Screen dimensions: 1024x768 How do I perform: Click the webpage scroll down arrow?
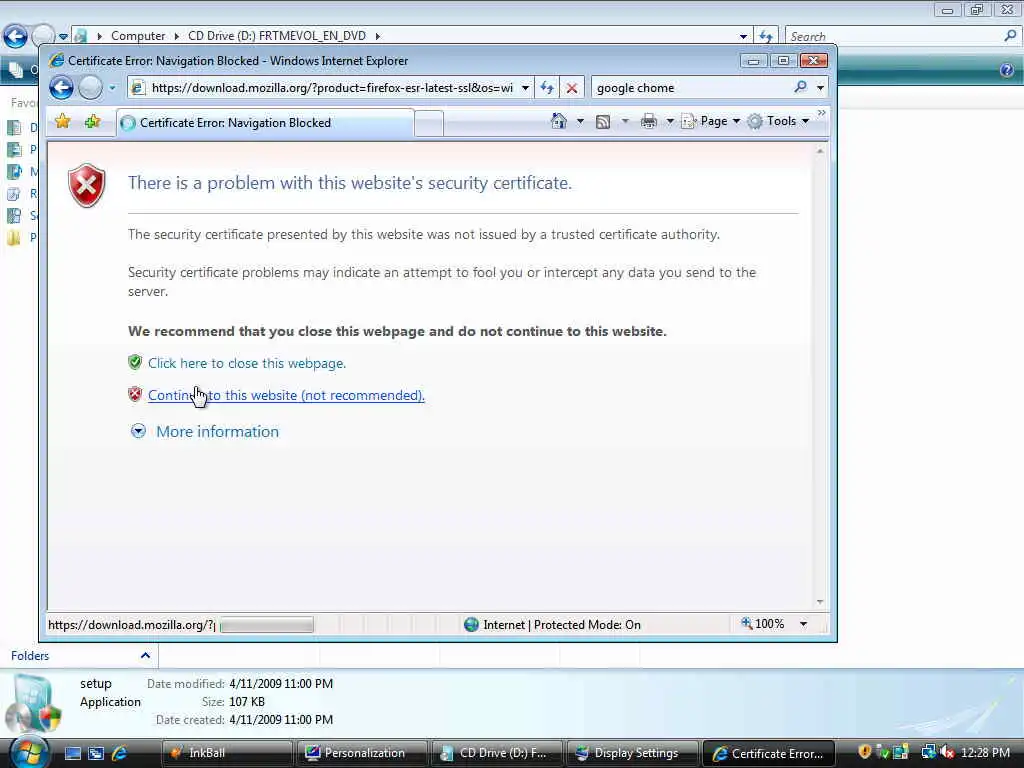820,602
